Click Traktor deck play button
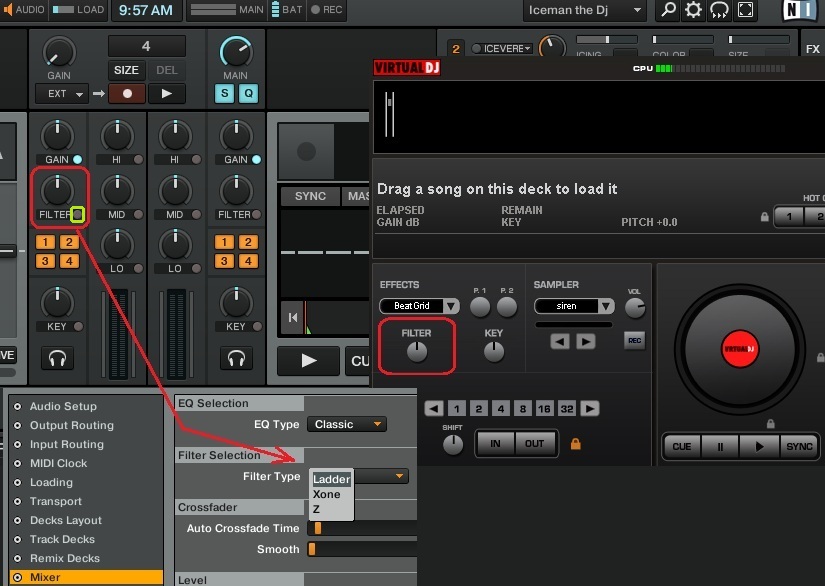This screenshot has width=825, height=586. click(x=308, y=360)
